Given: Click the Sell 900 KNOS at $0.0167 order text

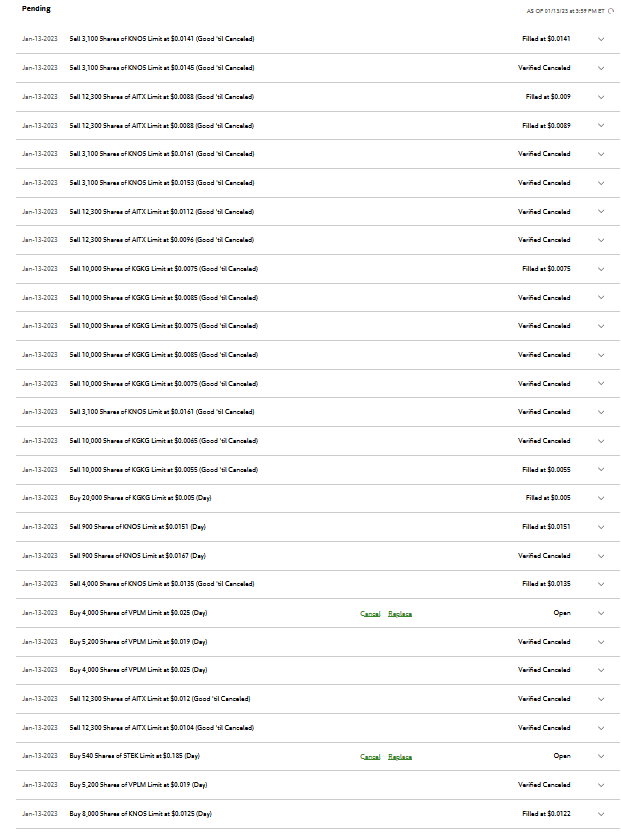Looking at the screenshot, I should pos(137,555).
